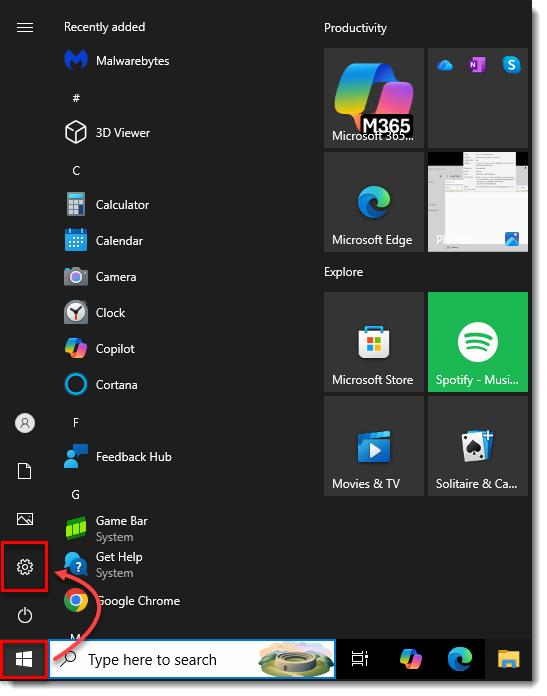The height and width of the screenshot is (696, 547).
Task: Open Skype in the tile folder
Action: coord(511,65)
